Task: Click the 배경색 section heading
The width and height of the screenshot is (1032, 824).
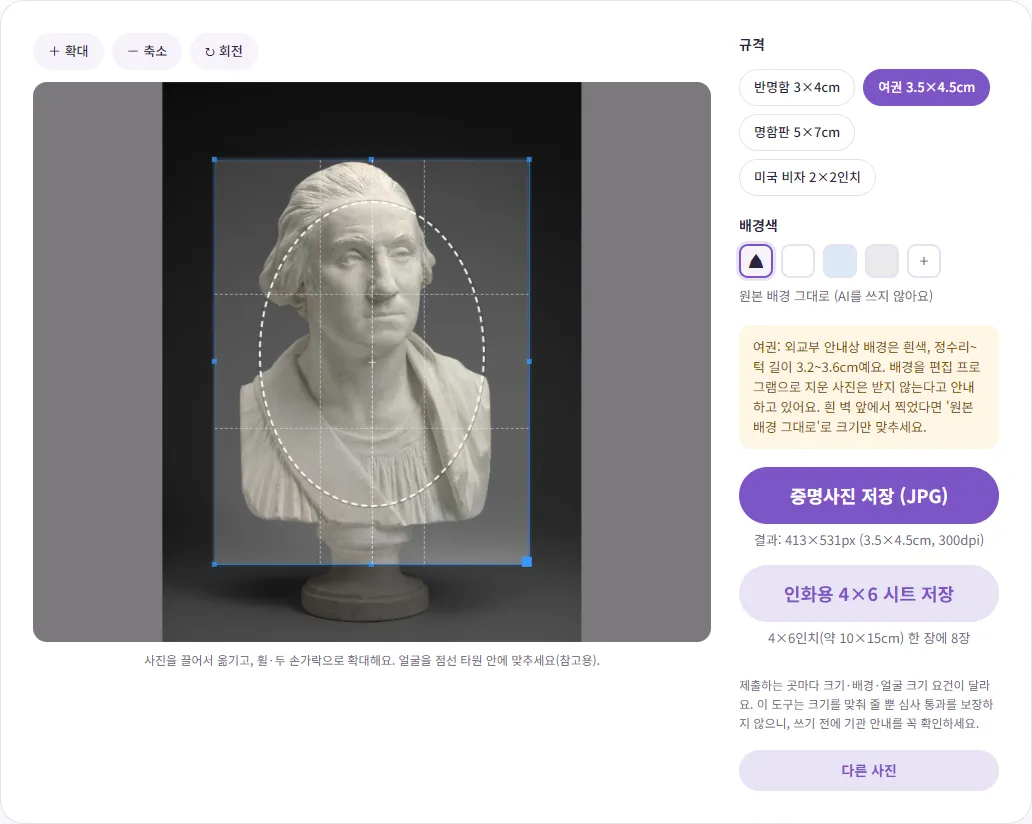Action: [x=758, y=225]
